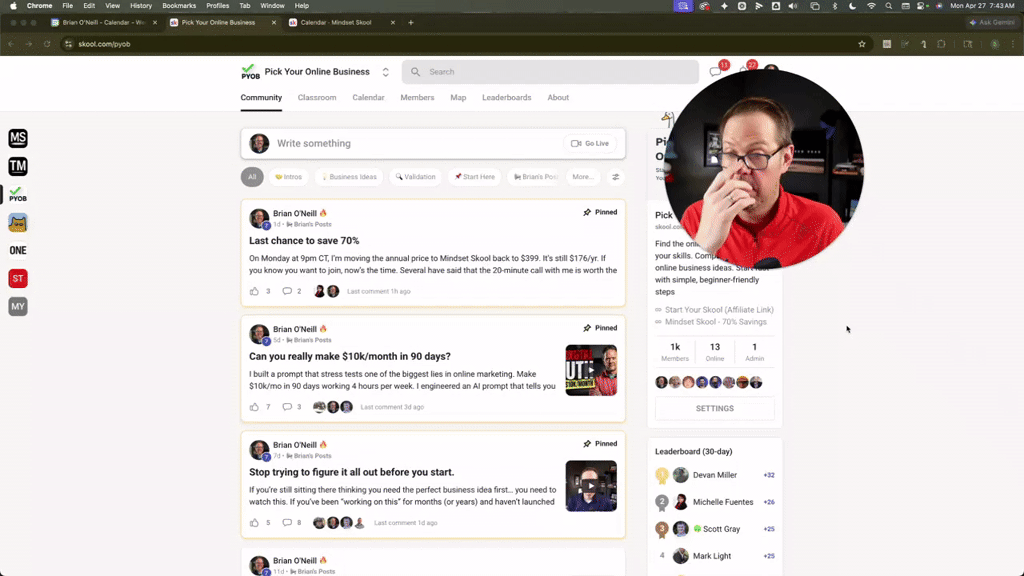1024x576 pixels.
Task: Open the Bookmarks menu in menu bar
Action: pos(179,6)
